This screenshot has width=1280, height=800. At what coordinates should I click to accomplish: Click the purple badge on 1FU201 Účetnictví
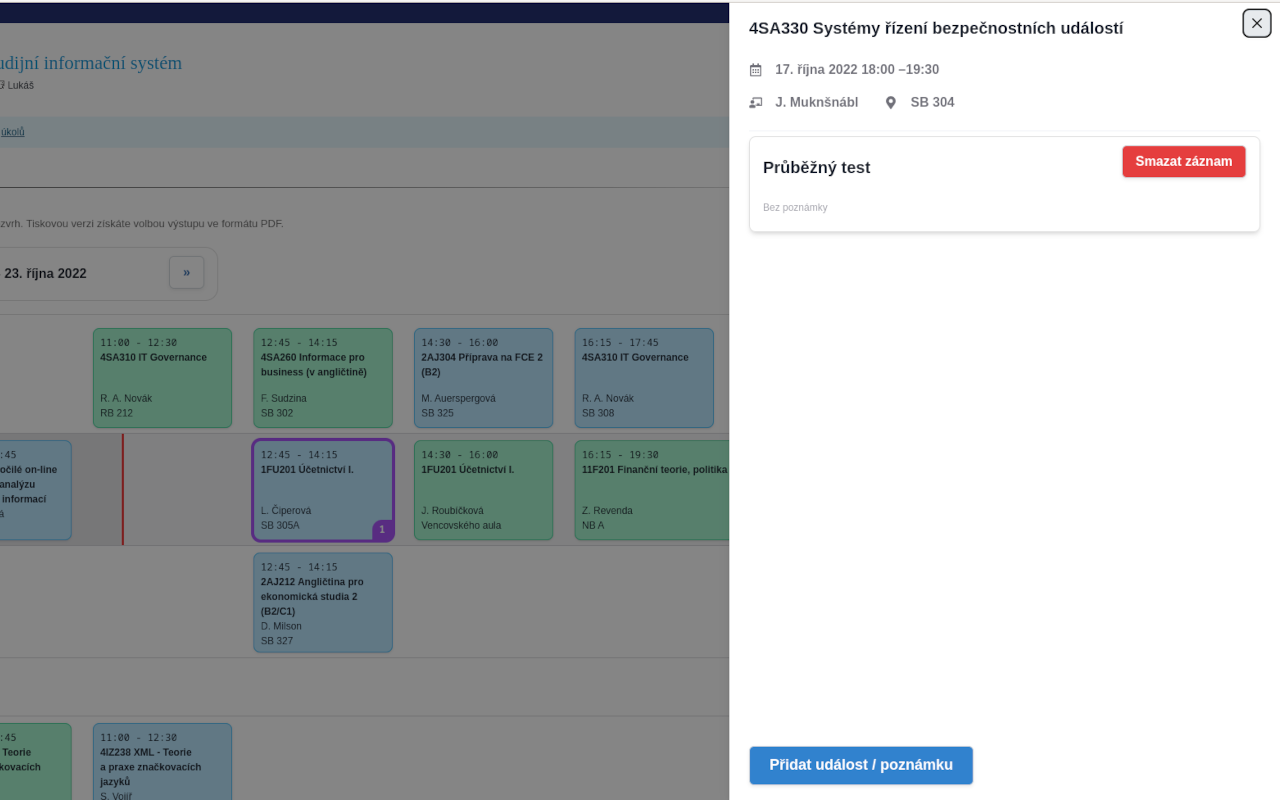(x=382, y=530)
